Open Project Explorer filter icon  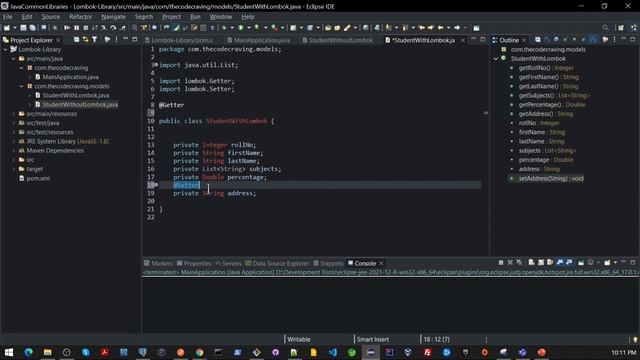[94, 40]
